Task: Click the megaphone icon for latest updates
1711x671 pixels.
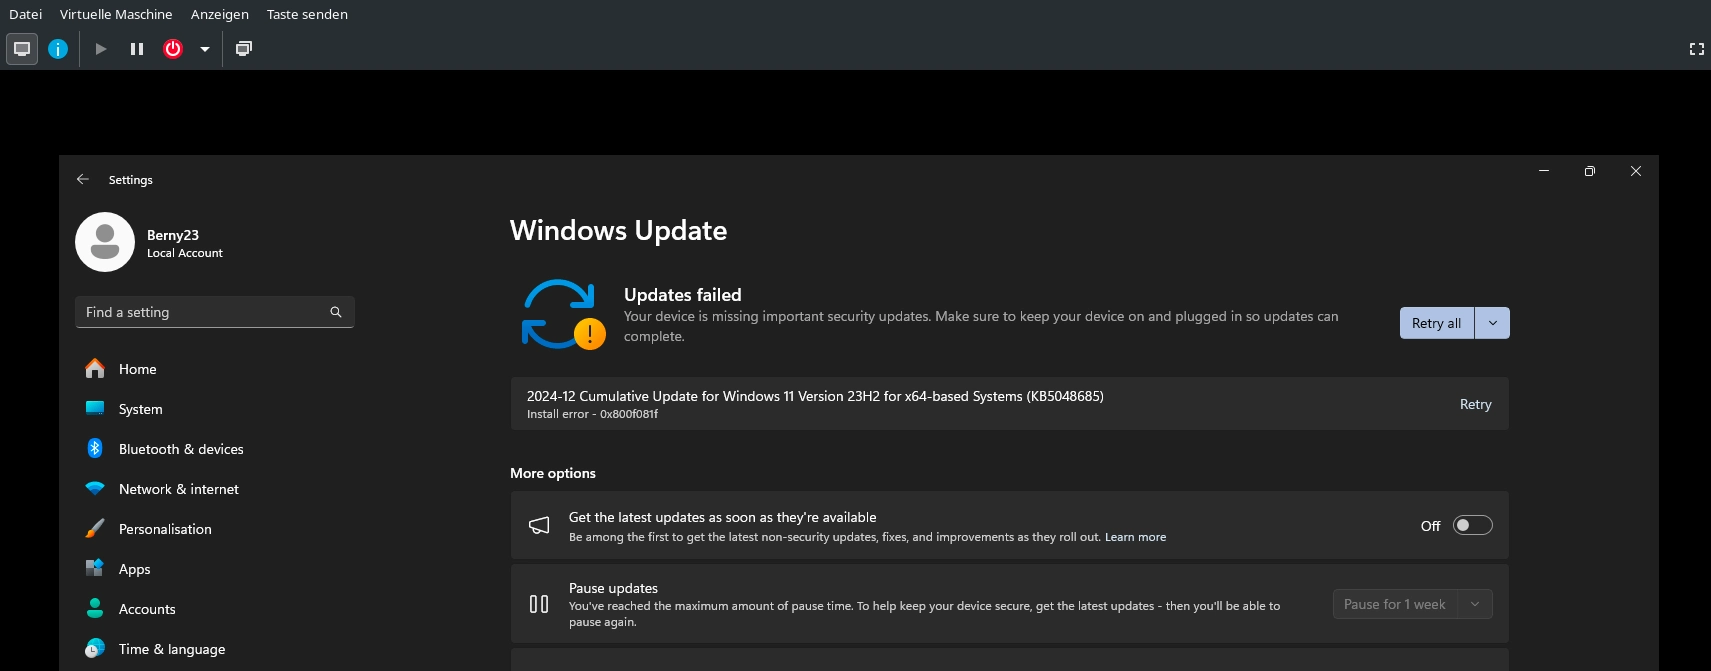Action: tap(539, 525)
